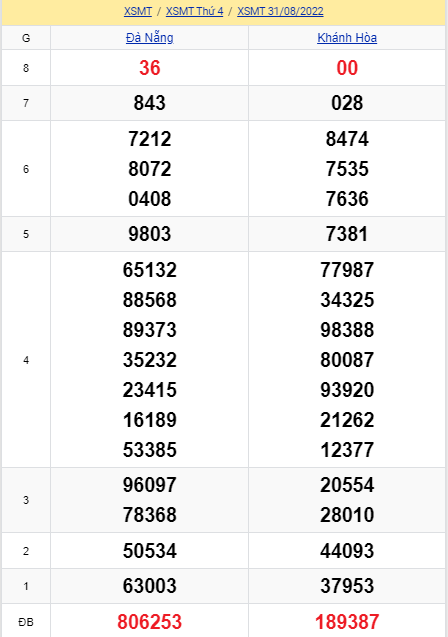Screen dimensions: 448x637
Task: Click Đà Nẵng fifth prize 9803
Action: 149,234
